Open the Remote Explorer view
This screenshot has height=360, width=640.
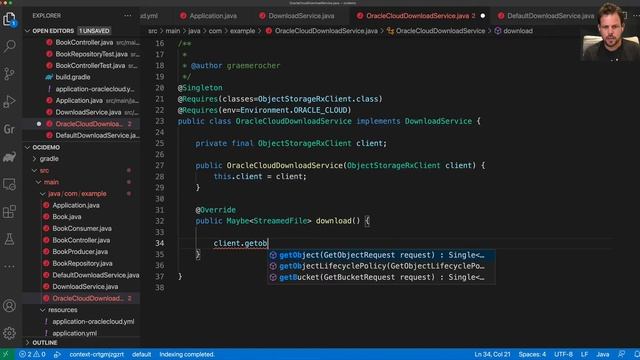tap(9, 184)
